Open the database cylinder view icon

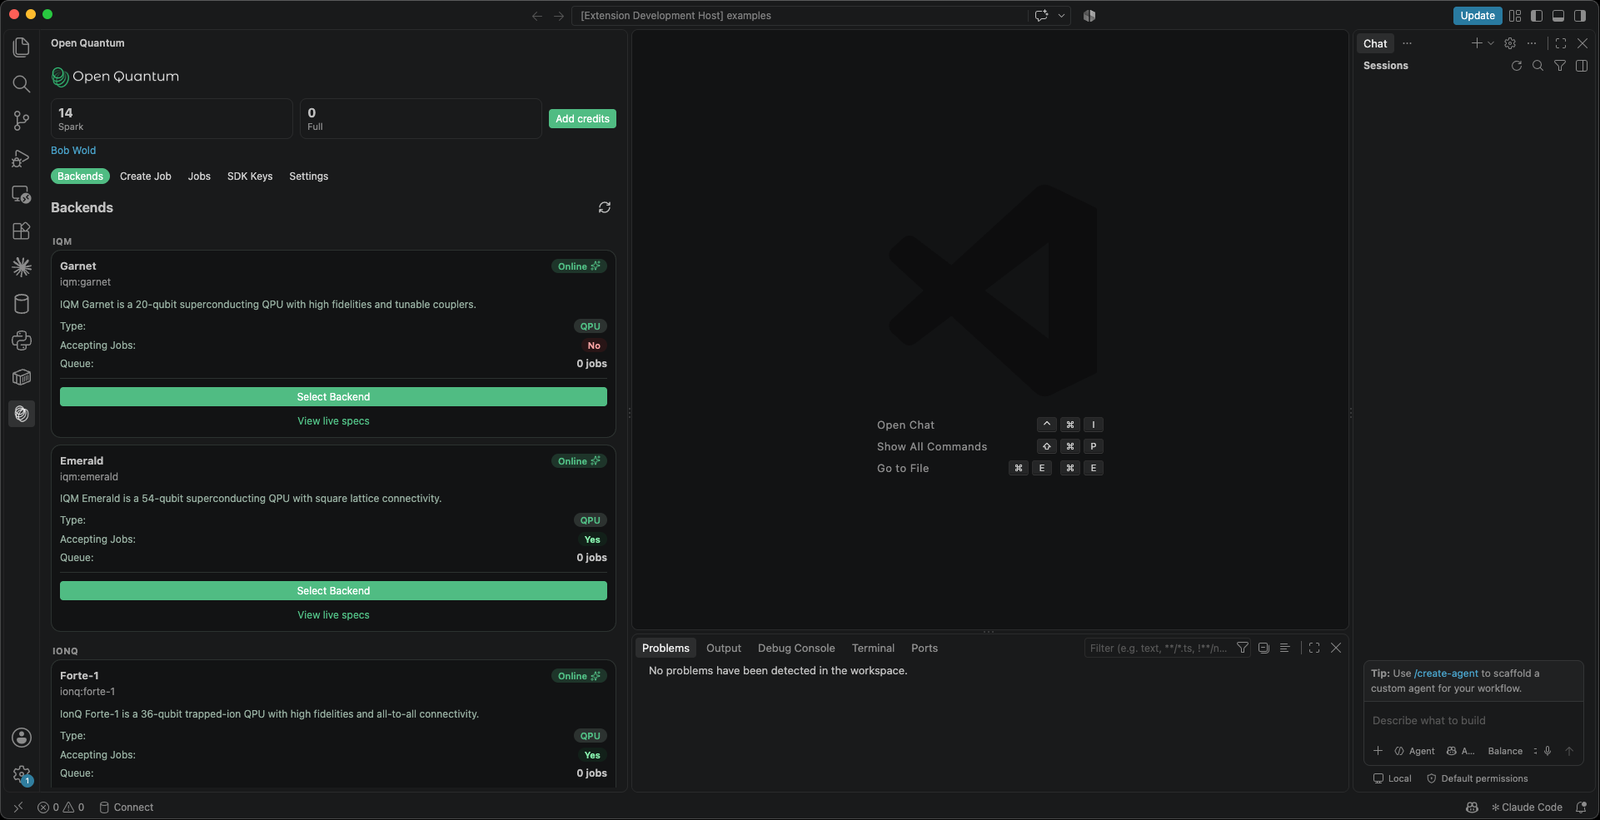click(x=21, y=304)
